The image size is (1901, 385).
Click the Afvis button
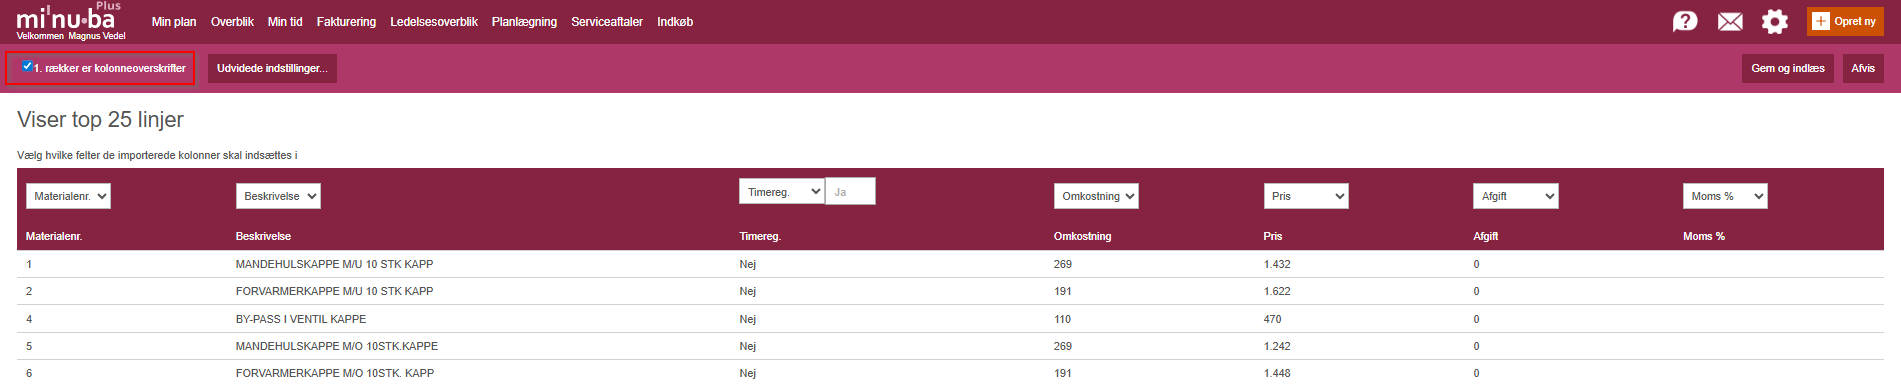point(1863,68)
